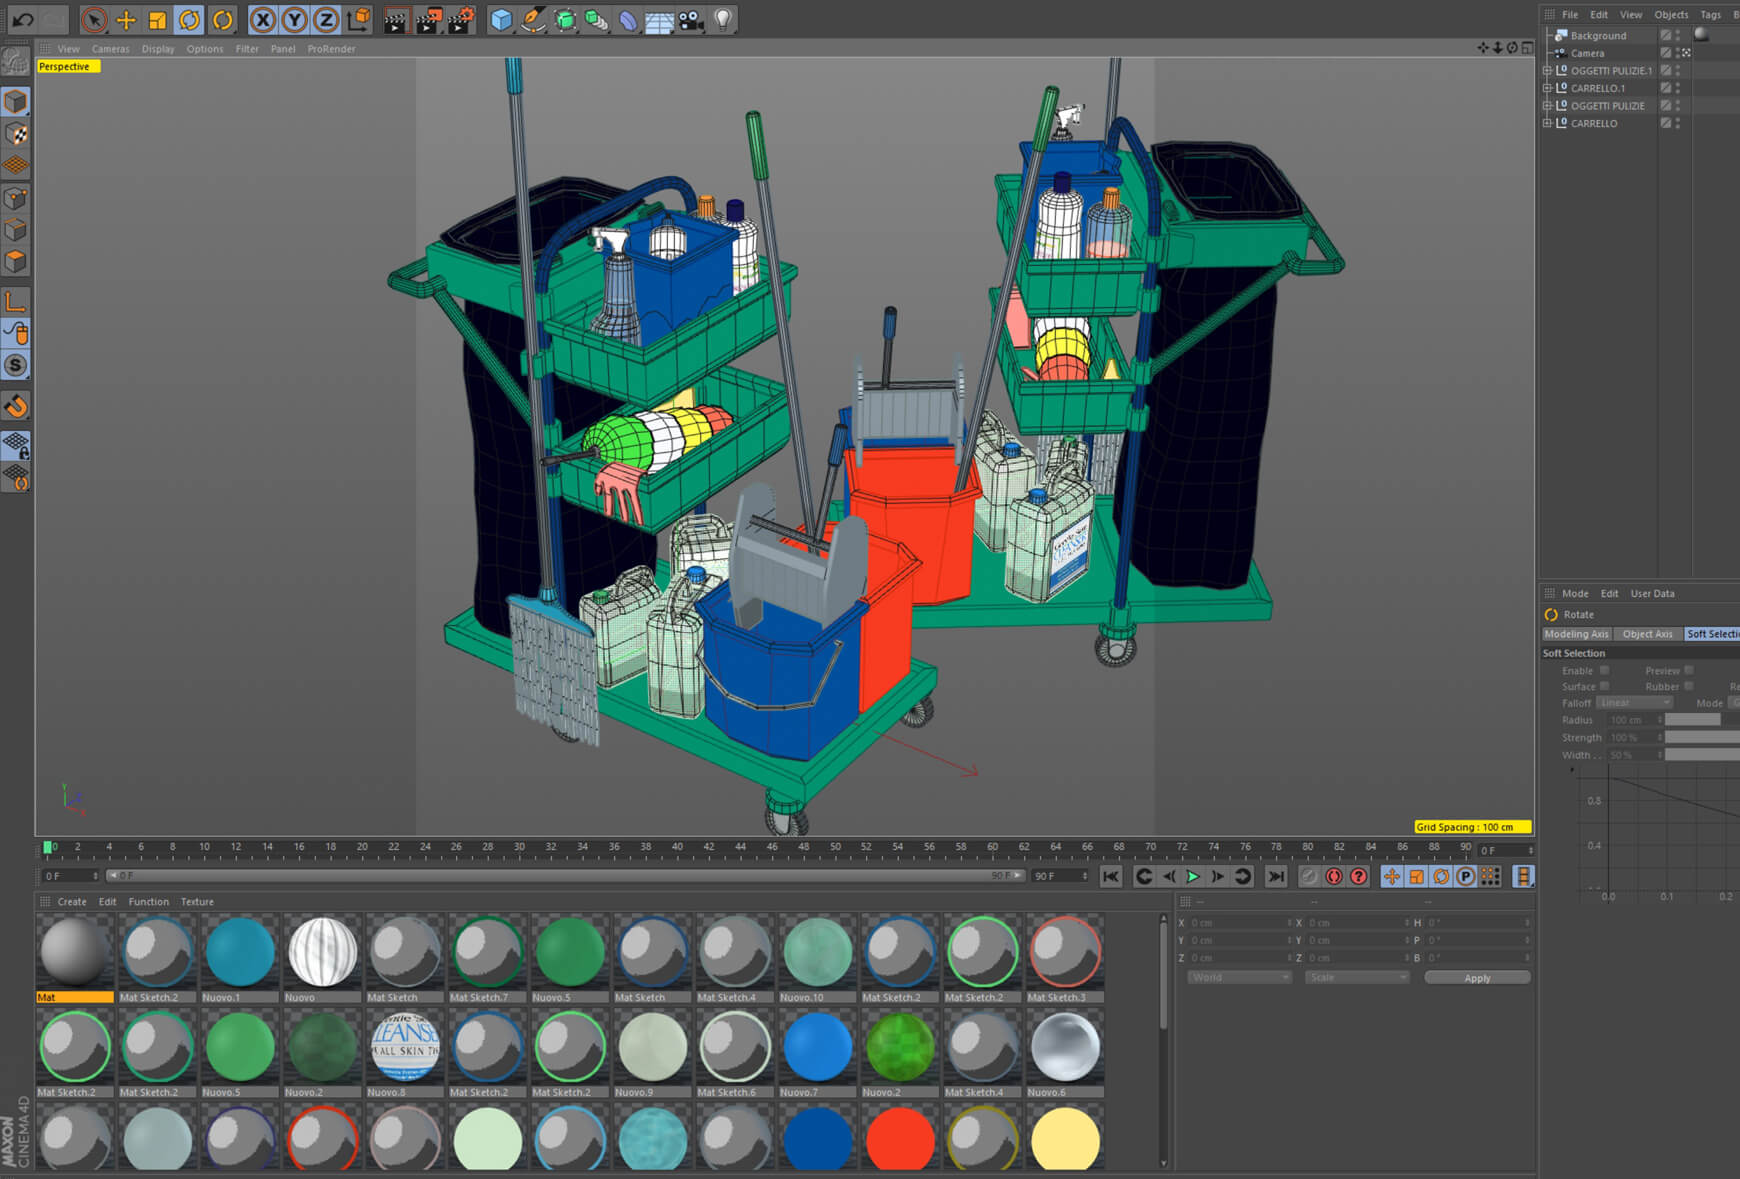Add a Camera object from toolbar
This screenshot has height=1179, width=1740.
691,19
